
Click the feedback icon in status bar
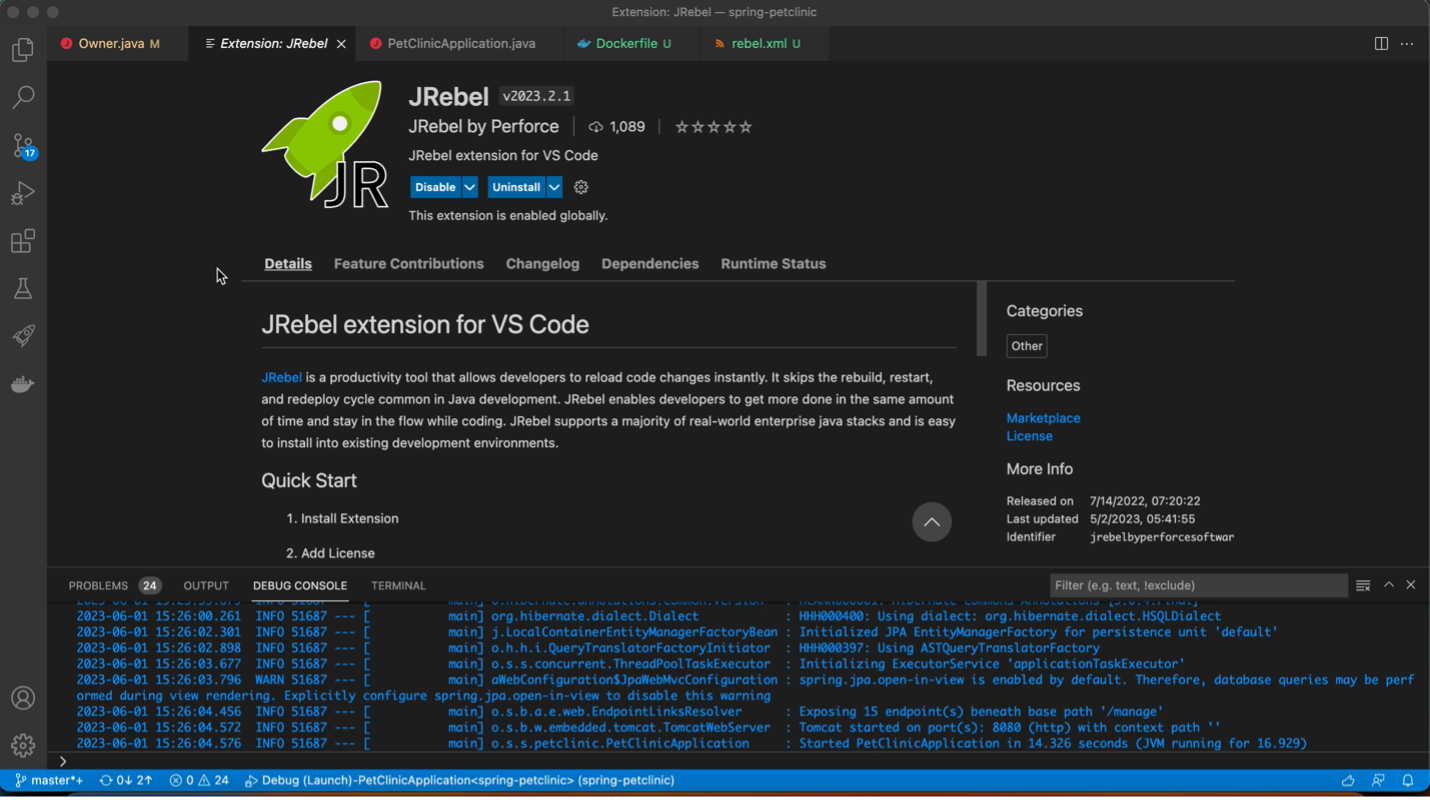click(1378, 780)
